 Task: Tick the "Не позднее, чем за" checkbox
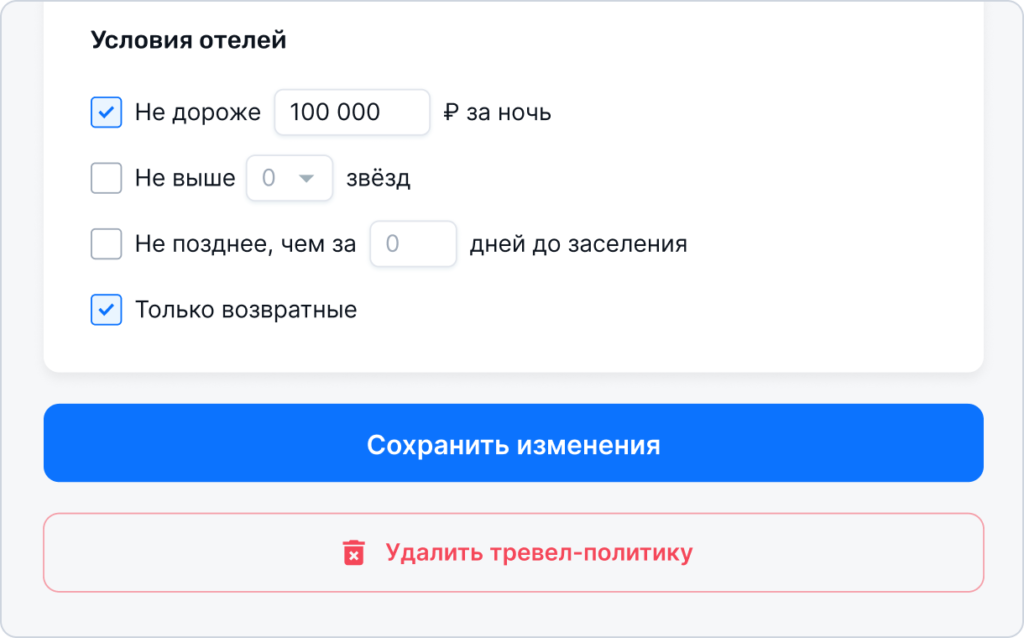[x=106, y=244]
